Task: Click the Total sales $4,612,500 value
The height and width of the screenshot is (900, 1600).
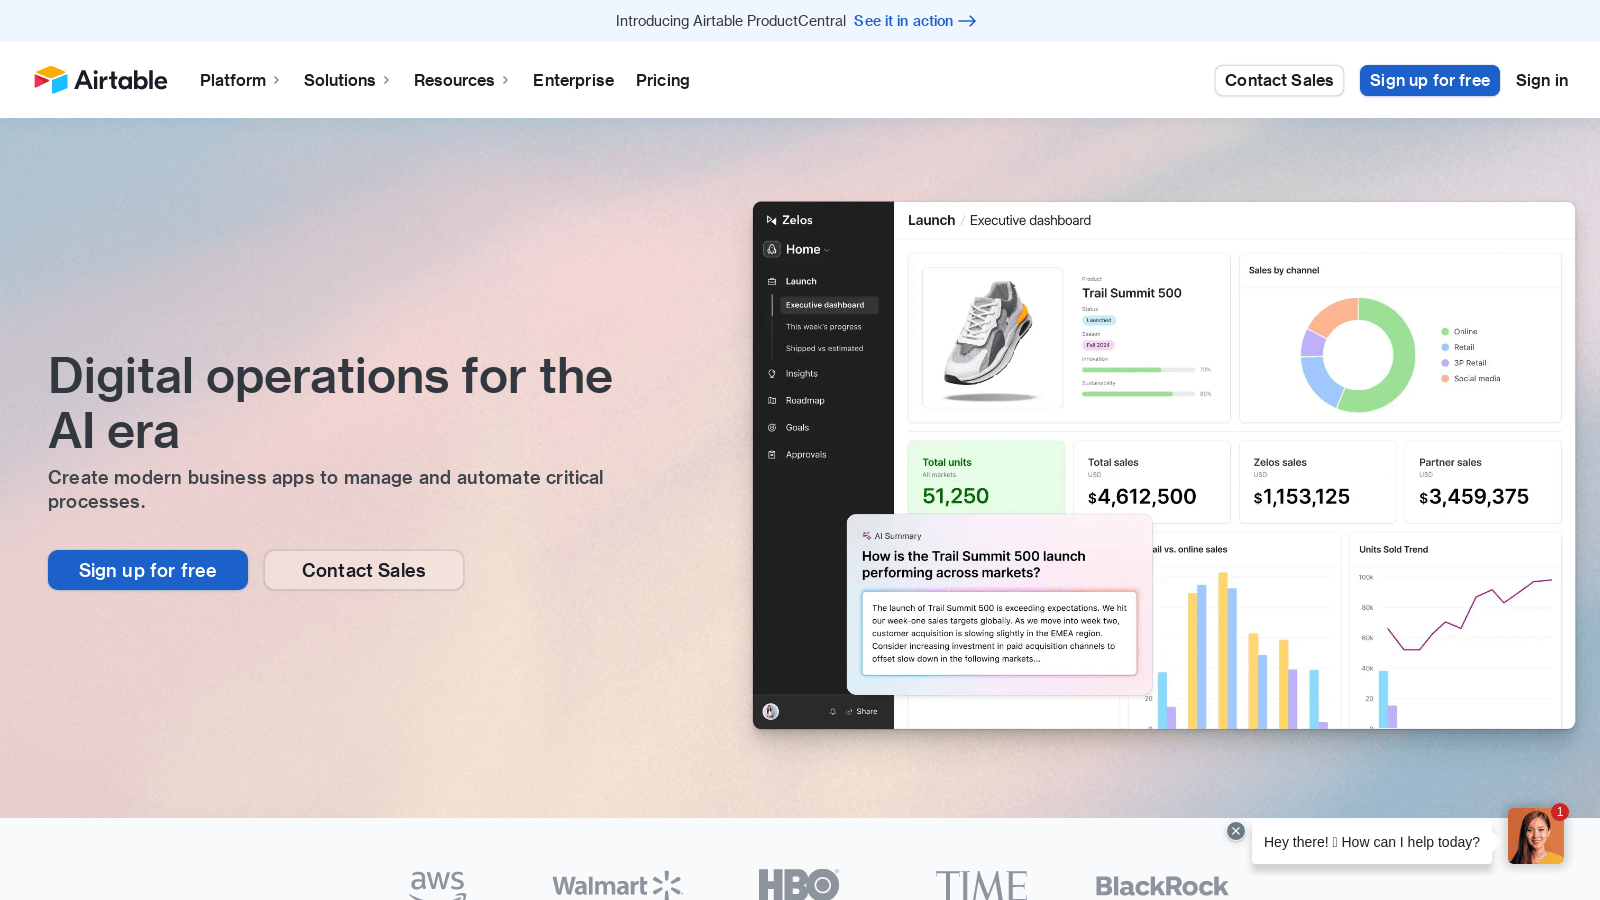Action: (x=1142, y=497)
